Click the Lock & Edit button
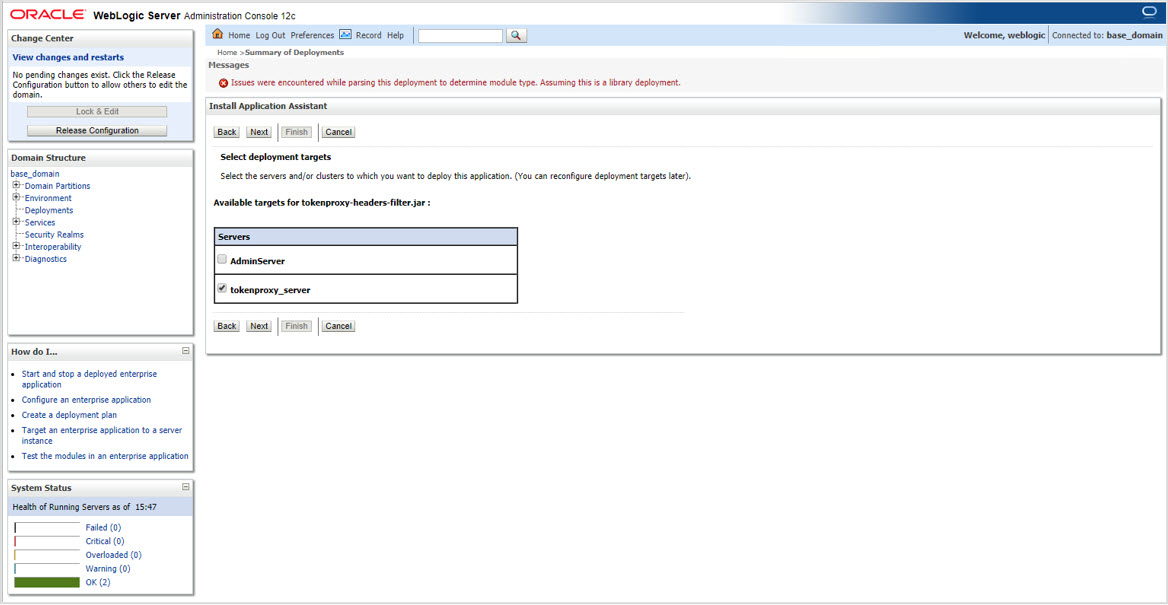The image size is (1168, 605). 97,112
